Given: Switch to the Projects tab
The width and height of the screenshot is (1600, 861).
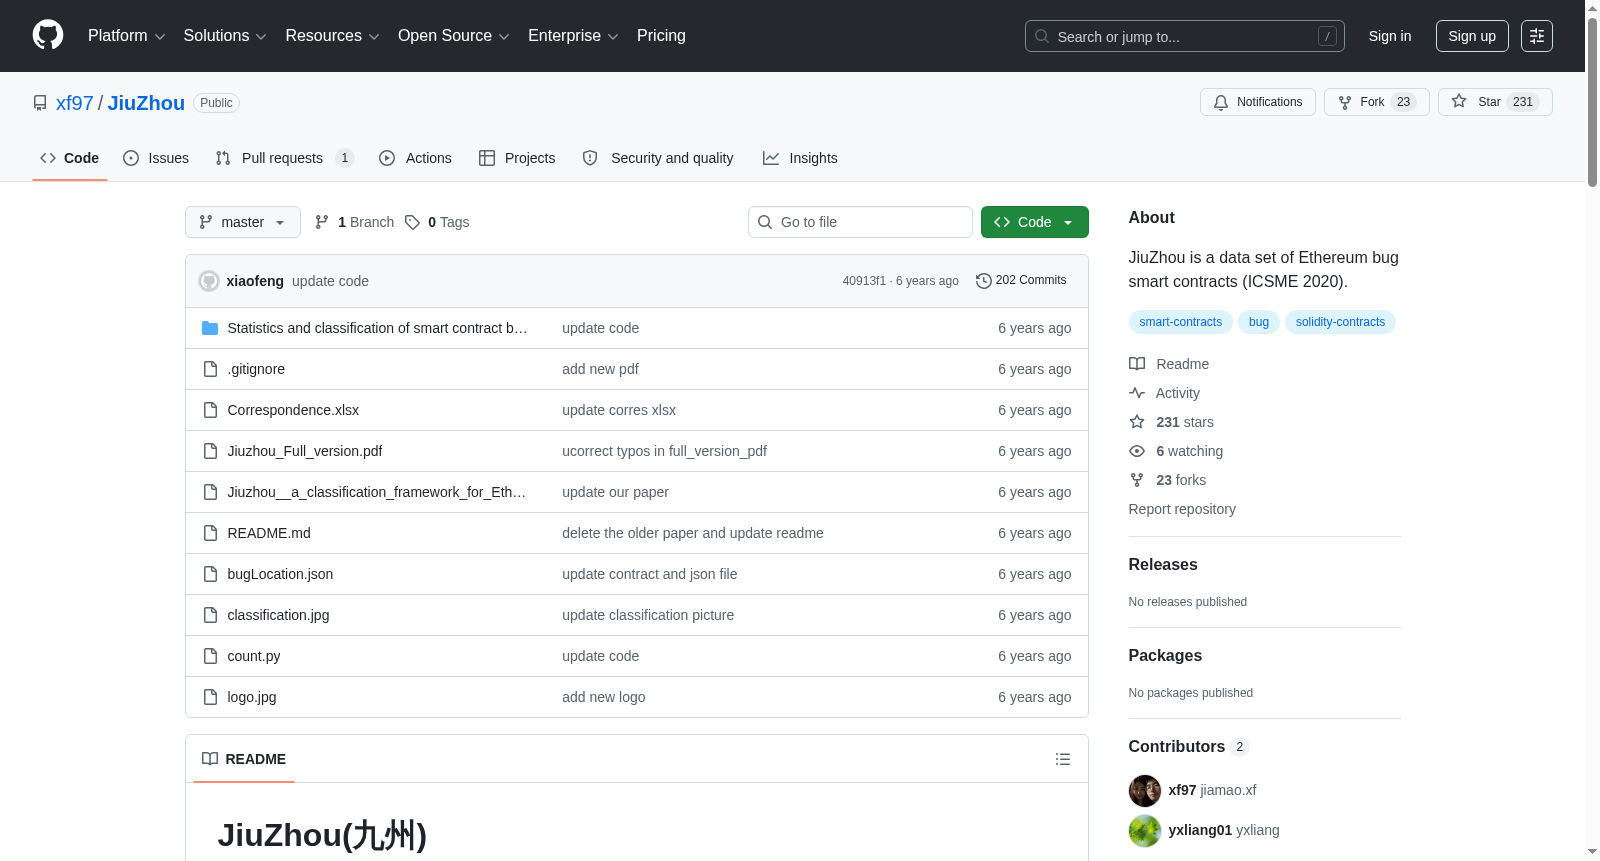Looking at the screenshot, I should point(517,158).
